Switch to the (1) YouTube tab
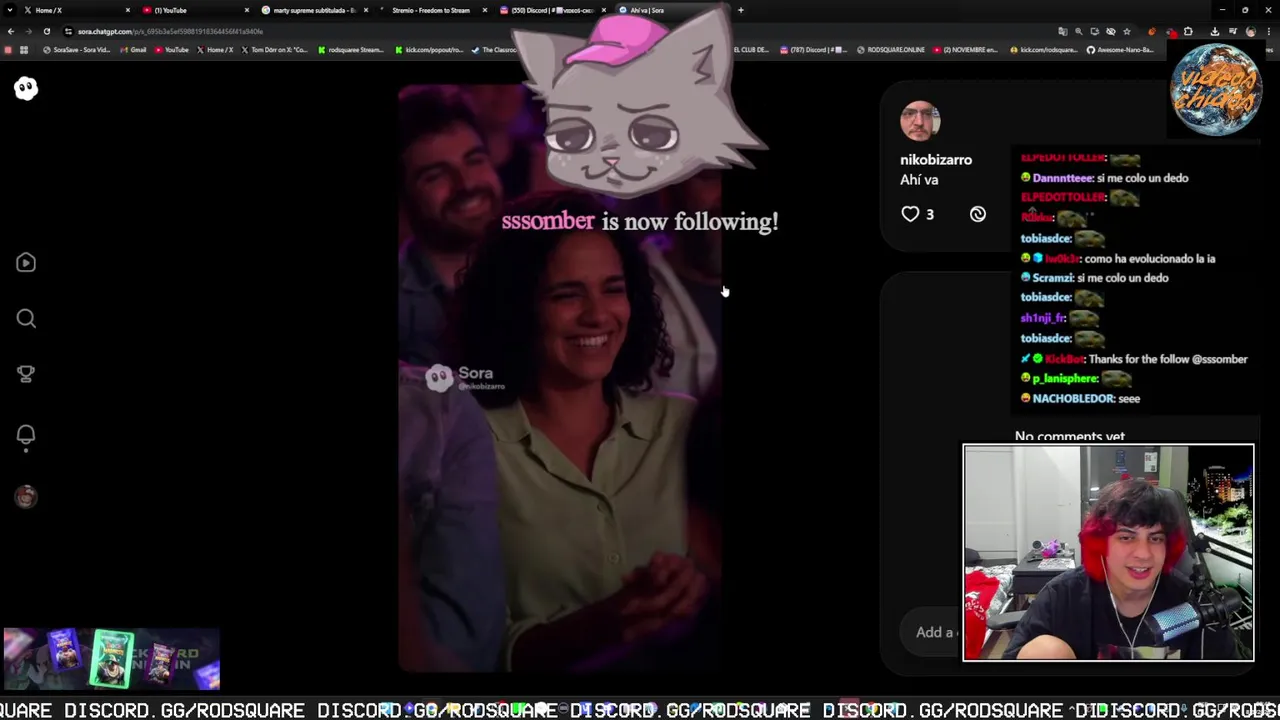This screenshot has width=1280, height=720. [195, 10]
